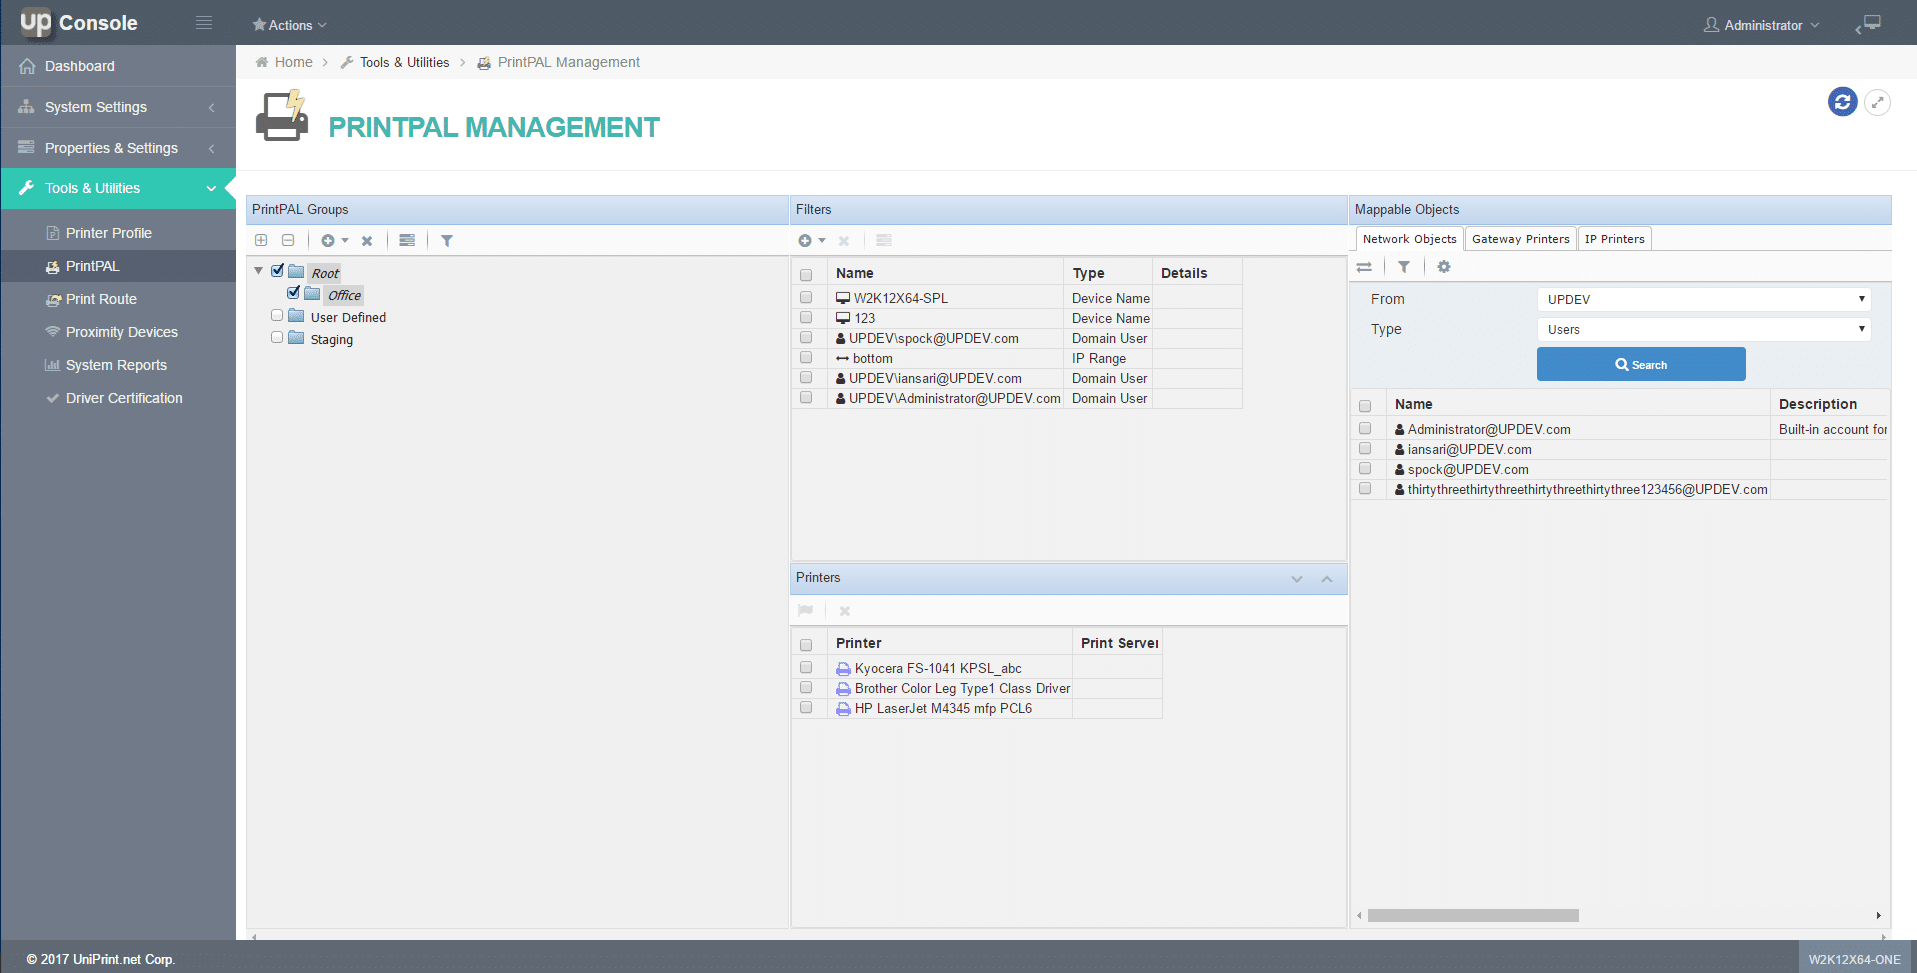This screenshot has width=1917, height=973.
Task: Click the list view icon in PrintPAL Groups toolbar
Action: [407, 240]
